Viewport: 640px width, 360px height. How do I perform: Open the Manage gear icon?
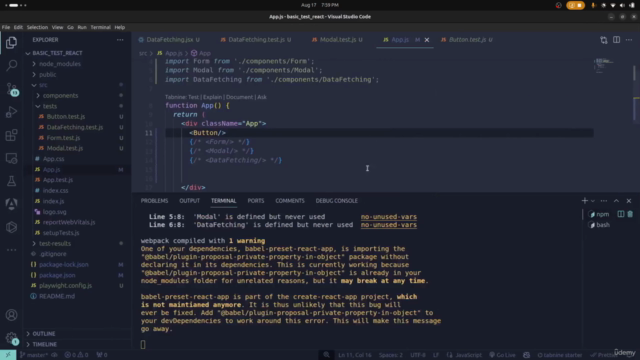click(x=11, y=338)
